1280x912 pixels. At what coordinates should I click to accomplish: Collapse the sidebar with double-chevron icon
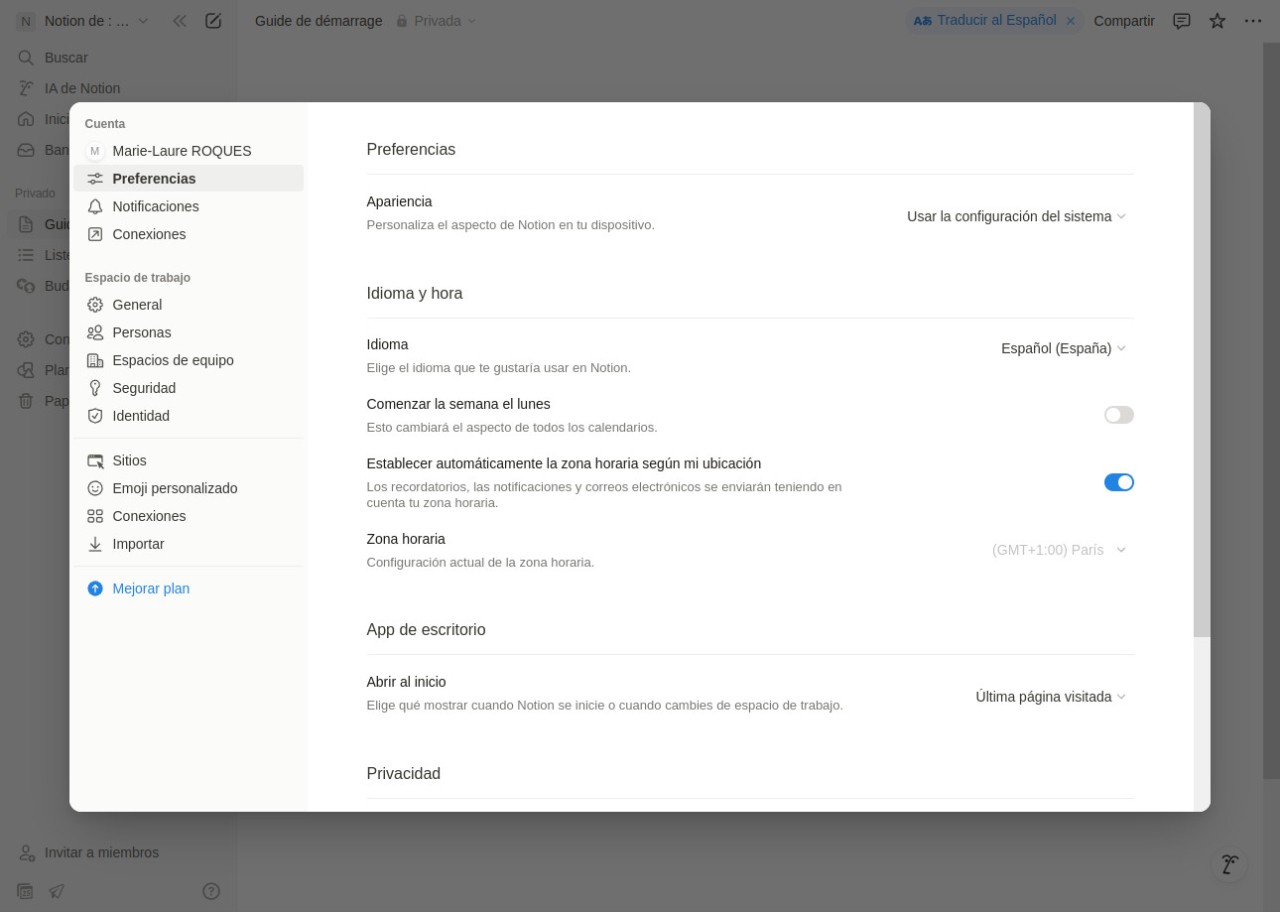click(x=180, y=21)
